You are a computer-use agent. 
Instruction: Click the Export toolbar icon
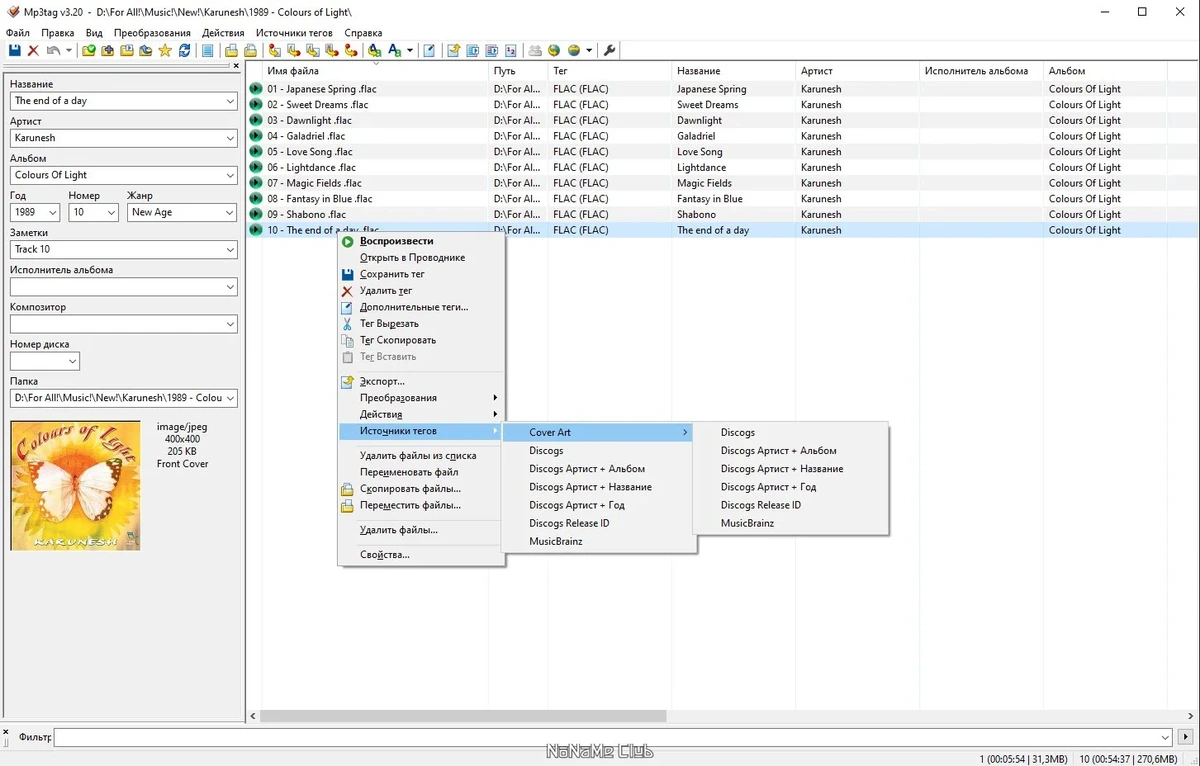pyautogui.click(x=453, y=50)
